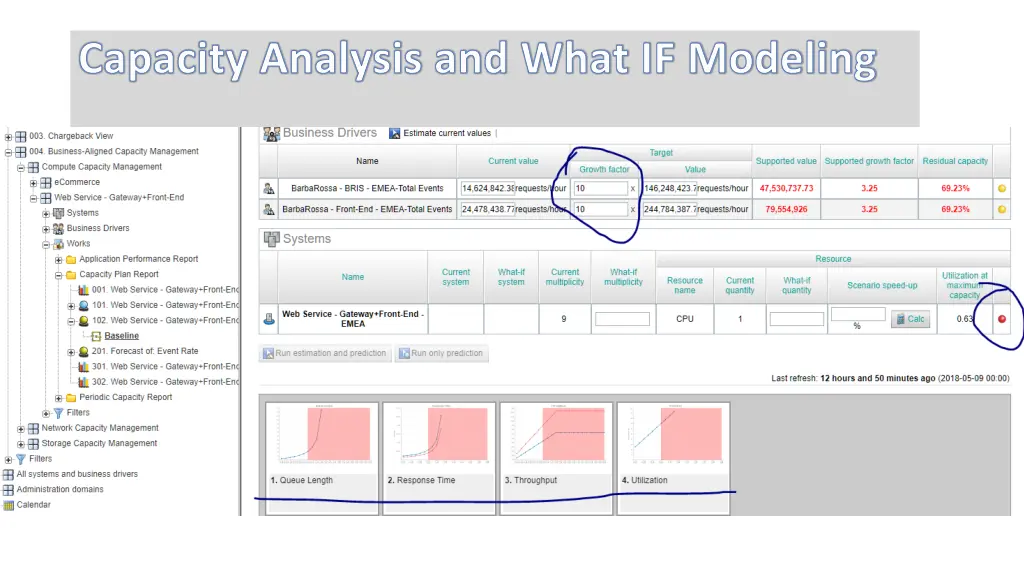This screenshot has width=1024, height=576.
Task: Click the Business Drivers node icon in tree
Action: point(58,229)
